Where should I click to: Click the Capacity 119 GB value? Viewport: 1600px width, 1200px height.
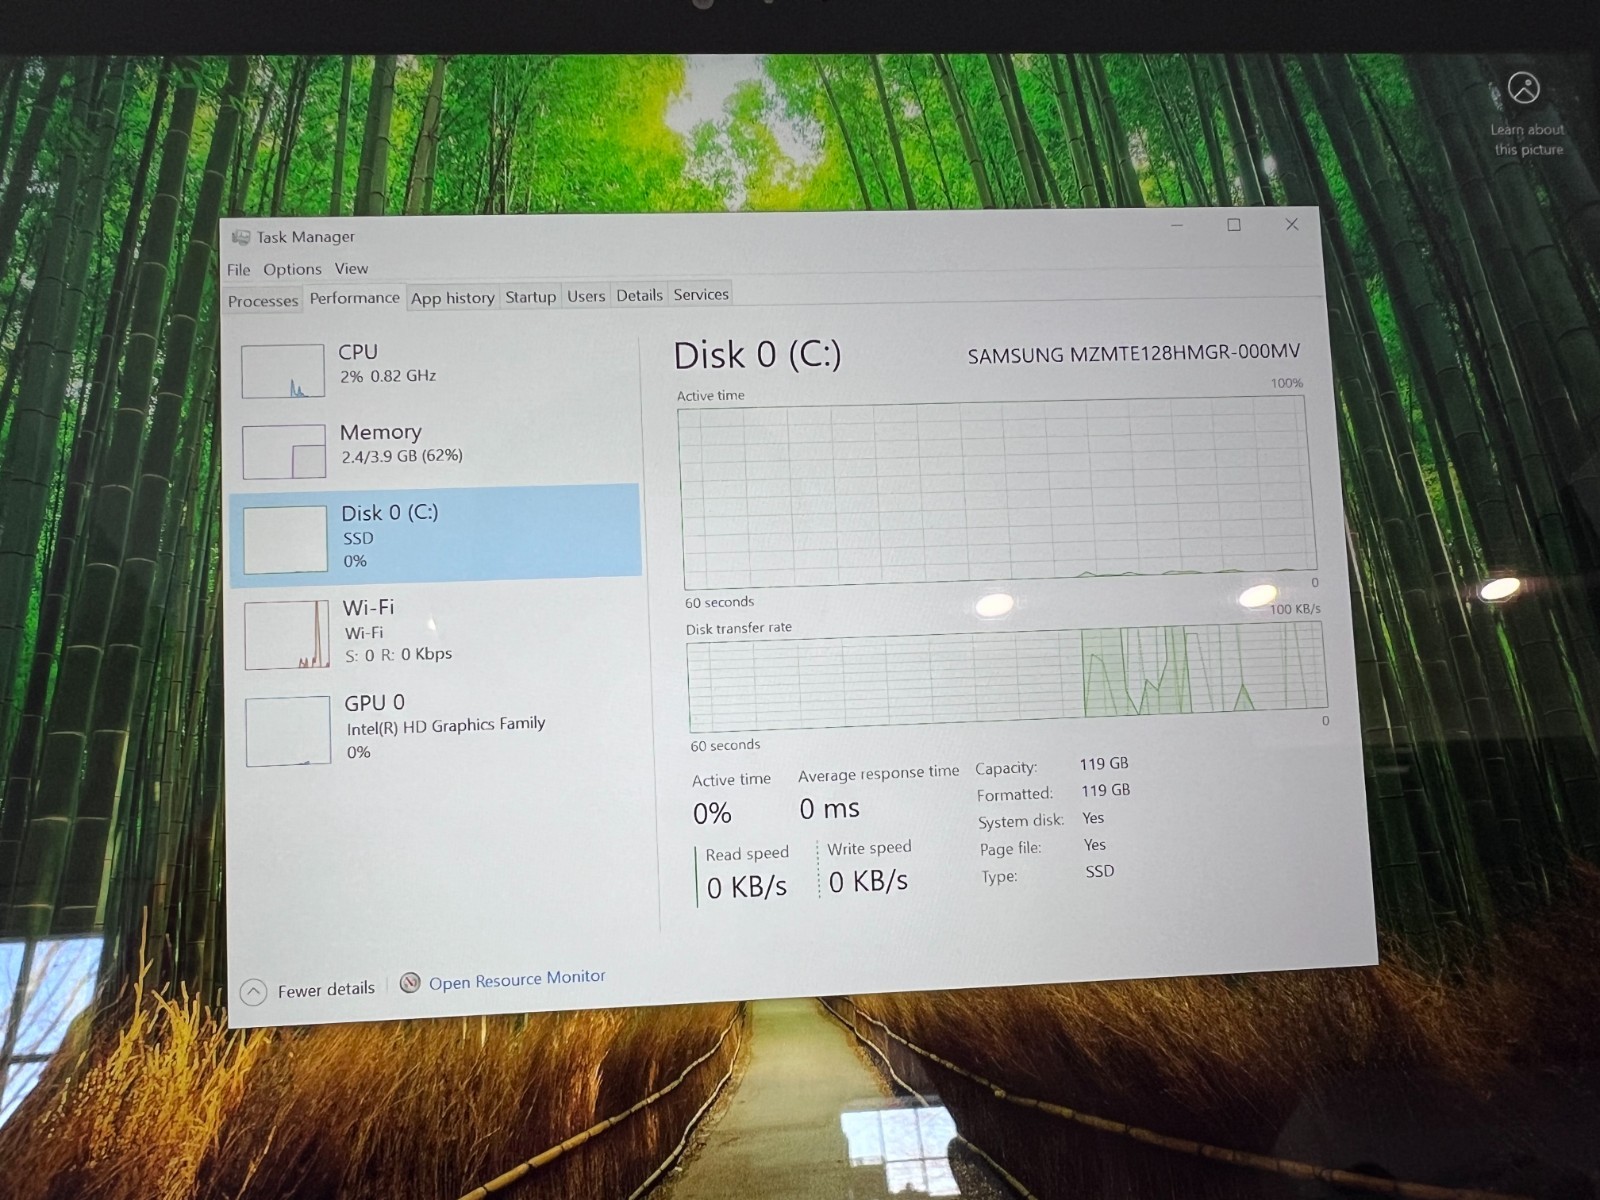(x=1104, y=764)
